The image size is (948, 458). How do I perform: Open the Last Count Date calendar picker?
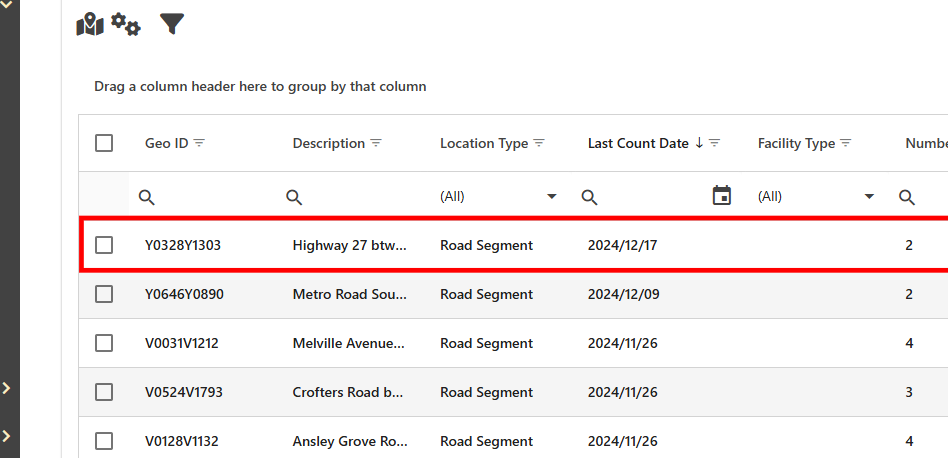[722, 196]
